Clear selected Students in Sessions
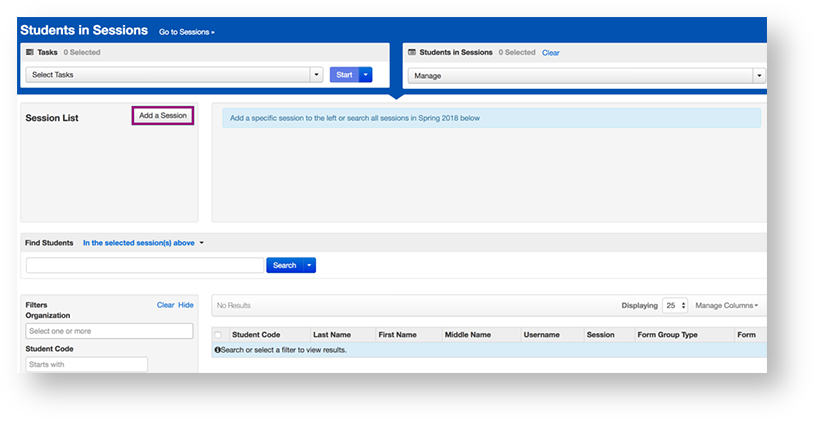 pos(550,53)
